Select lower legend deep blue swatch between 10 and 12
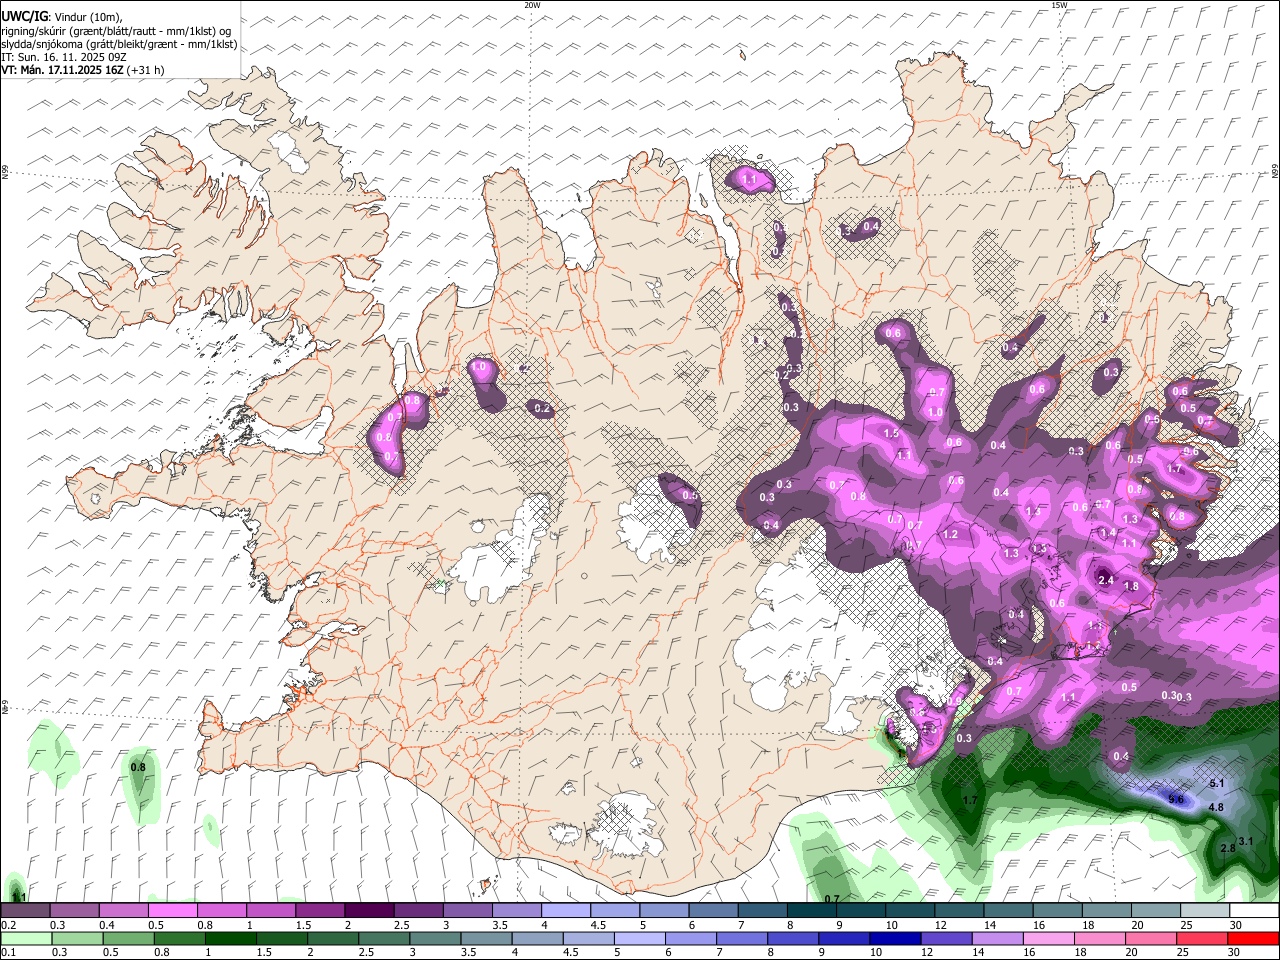 tap(895, 938)
